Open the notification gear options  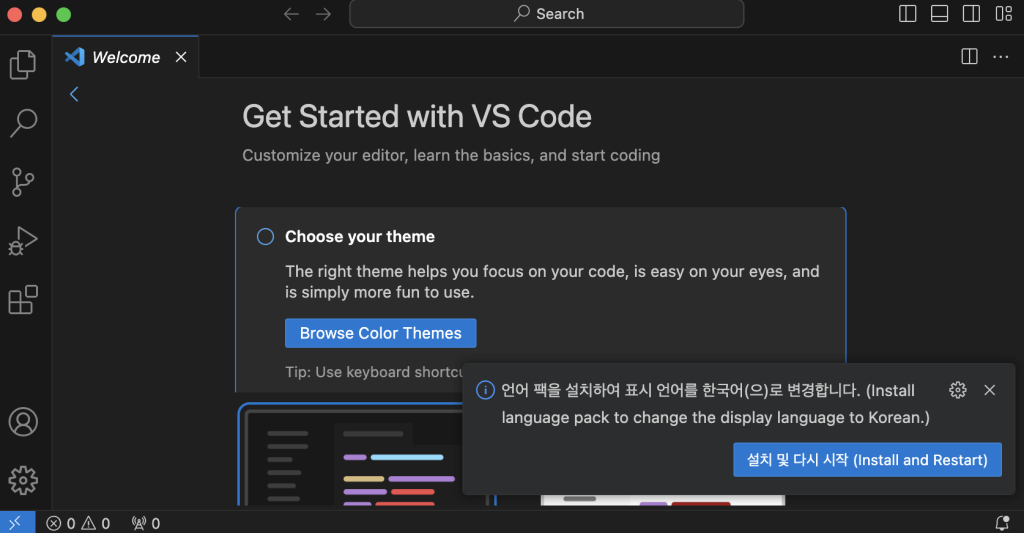click(957, 390)
